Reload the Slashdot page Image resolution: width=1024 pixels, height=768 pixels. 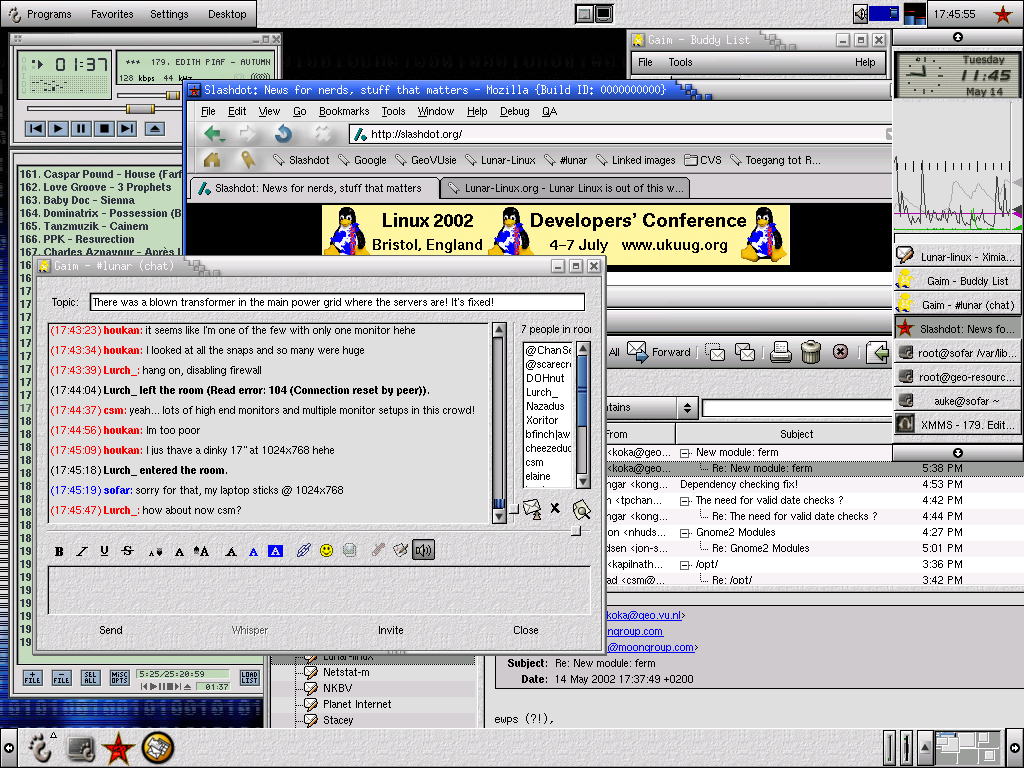click(283, 134)
